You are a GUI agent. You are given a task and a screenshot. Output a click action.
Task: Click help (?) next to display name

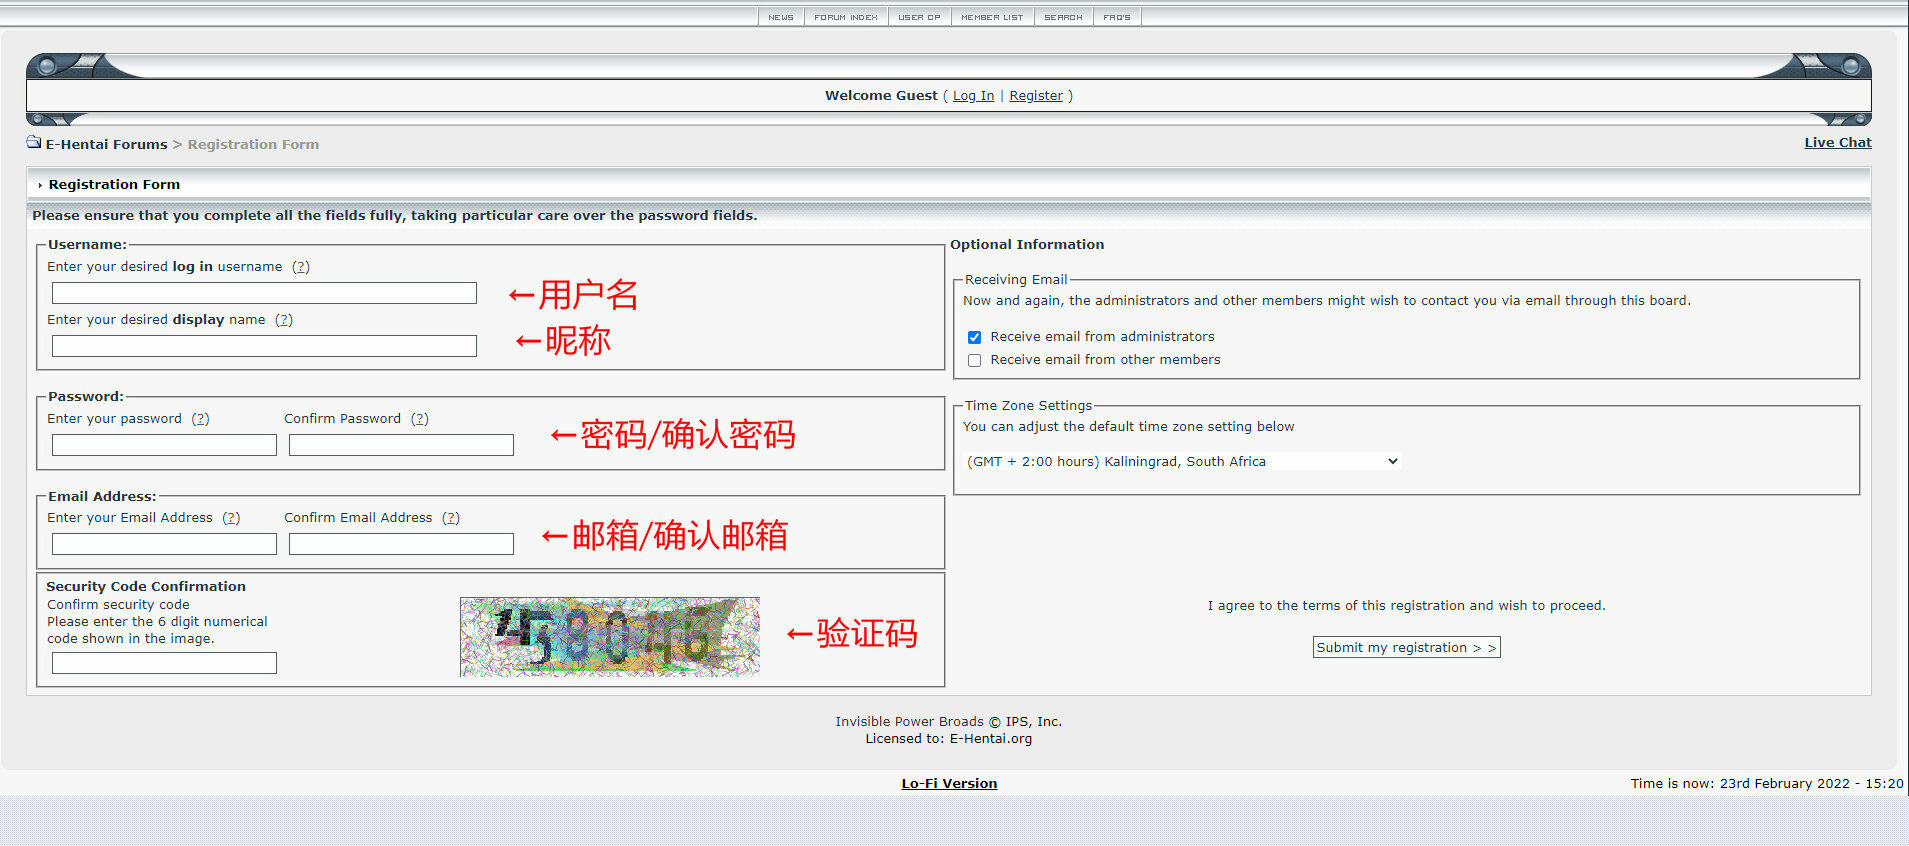pyautogui.click(x=284, y=320)
